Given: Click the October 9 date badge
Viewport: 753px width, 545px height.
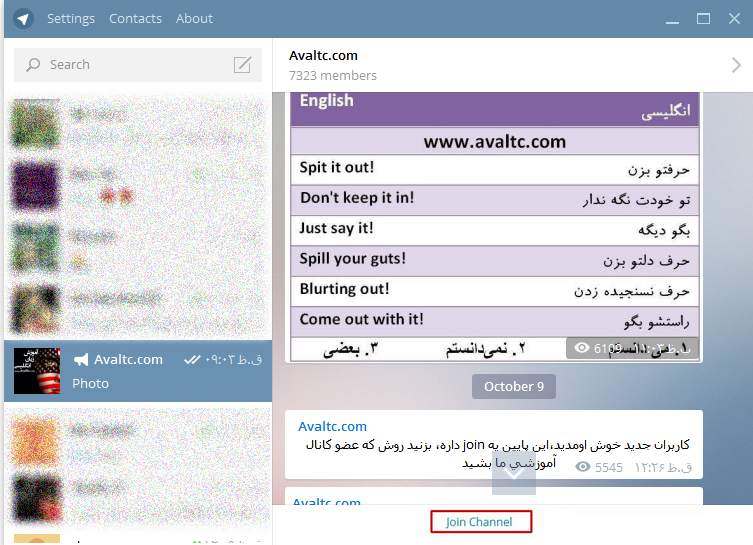Looking at the screenshot, I should point(514,387).
